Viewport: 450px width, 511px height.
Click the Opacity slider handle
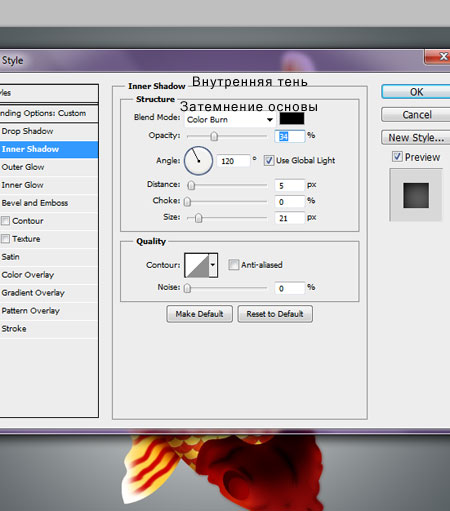coord(214,136)
